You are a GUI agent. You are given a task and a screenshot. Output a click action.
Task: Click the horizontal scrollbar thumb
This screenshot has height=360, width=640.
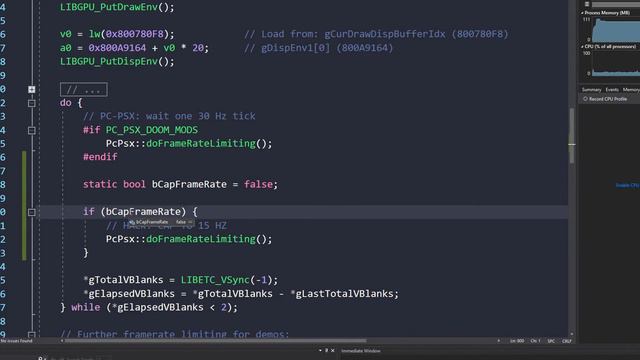coord(216,340)
